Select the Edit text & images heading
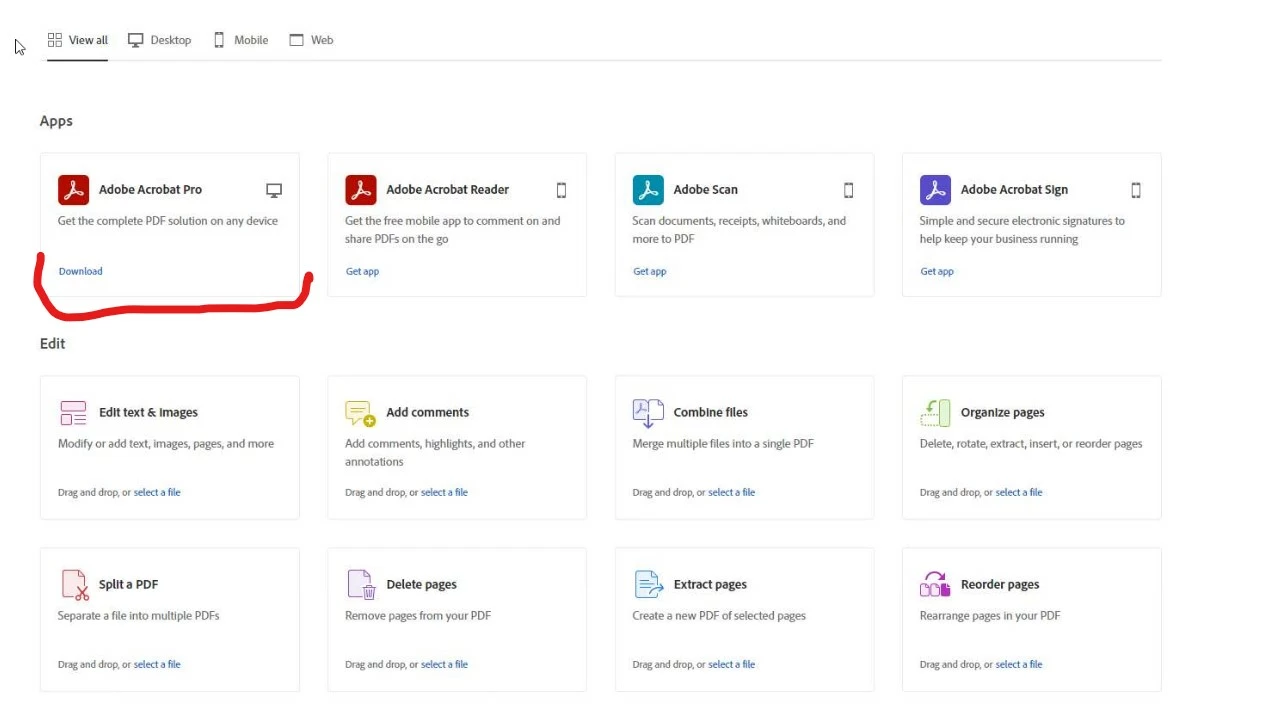 [x=148, y=412]
